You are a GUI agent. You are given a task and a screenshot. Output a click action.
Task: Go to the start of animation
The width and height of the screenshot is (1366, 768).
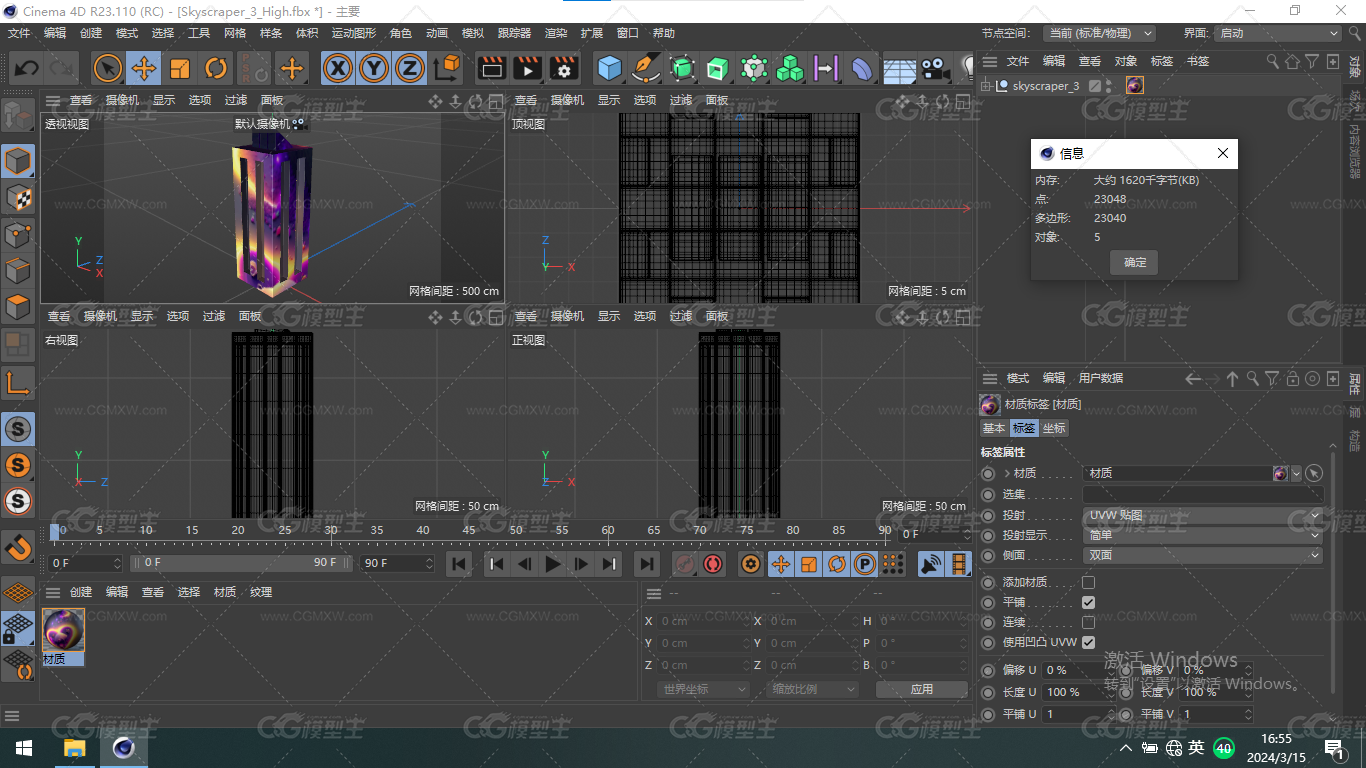(459, 564)
